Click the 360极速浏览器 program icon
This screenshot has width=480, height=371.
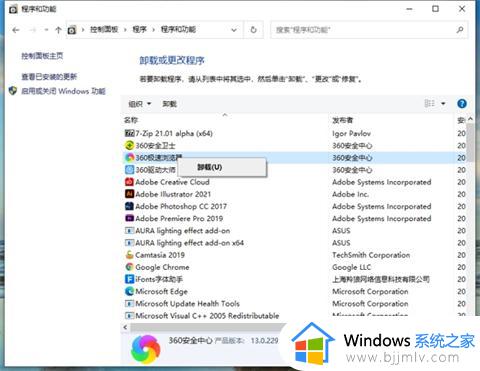click(129, 157)
